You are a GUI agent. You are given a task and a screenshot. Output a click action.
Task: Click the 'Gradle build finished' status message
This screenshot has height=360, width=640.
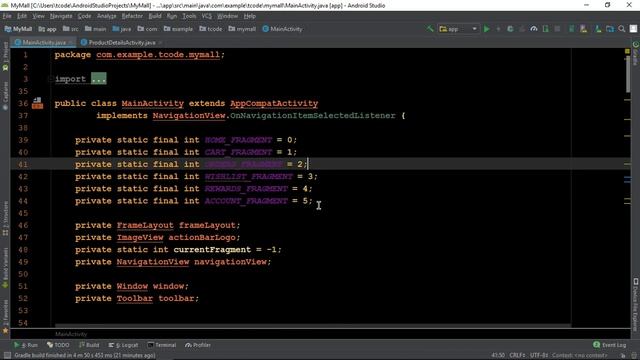click(85, 356)
